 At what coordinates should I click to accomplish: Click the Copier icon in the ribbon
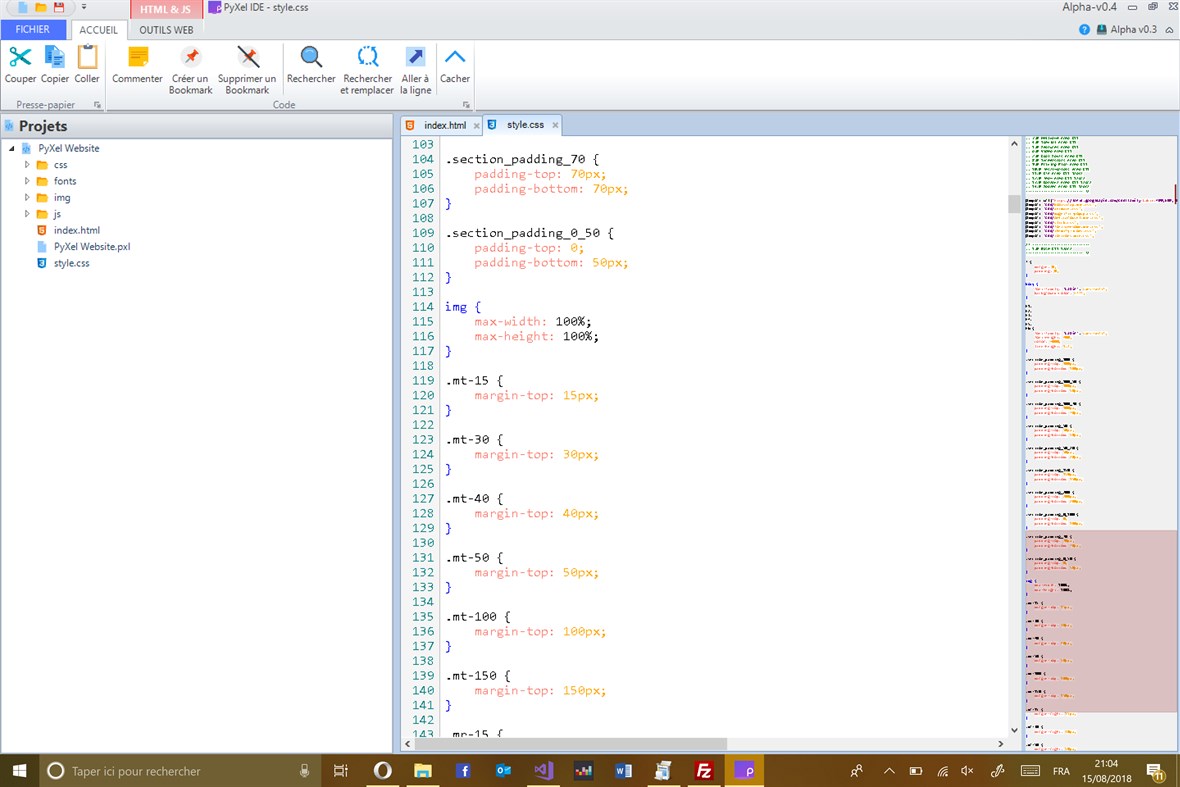54,65
